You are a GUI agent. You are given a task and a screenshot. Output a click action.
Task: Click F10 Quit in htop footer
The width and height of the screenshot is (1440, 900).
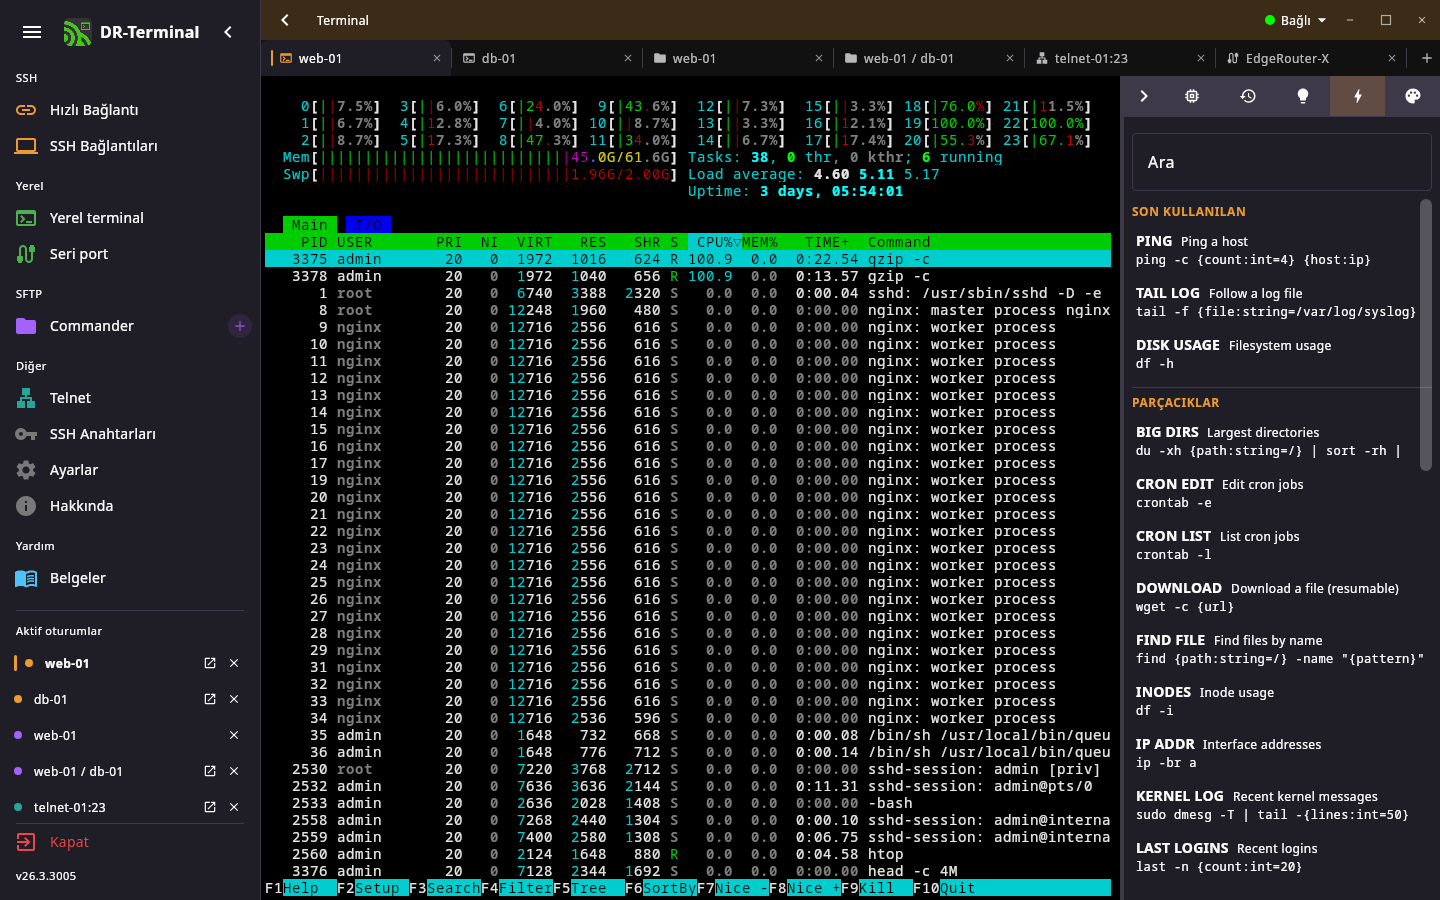[x=944, y=888]
